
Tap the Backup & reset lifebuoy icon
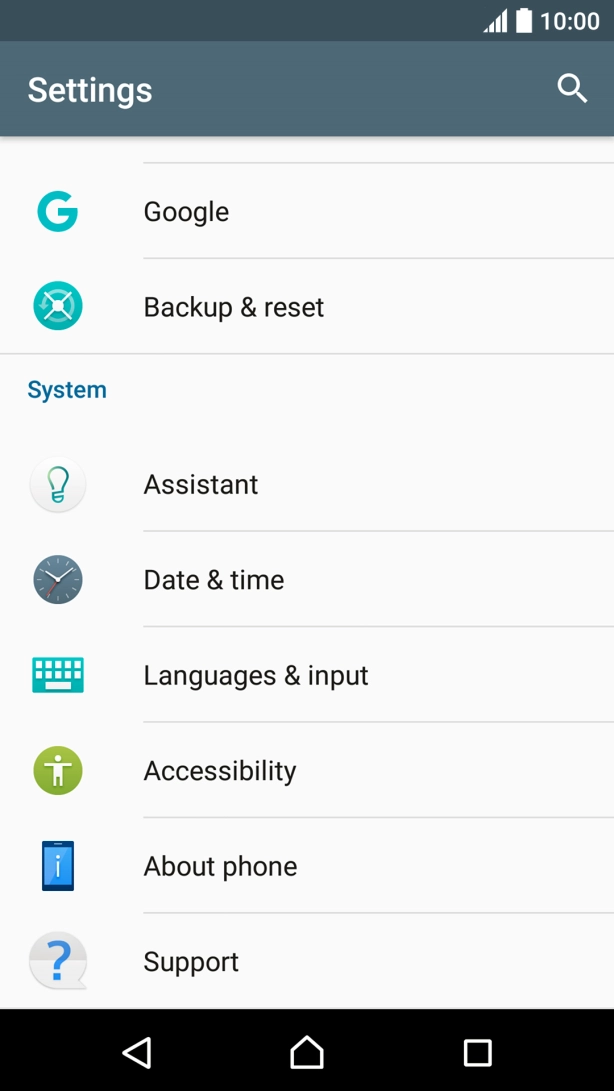[58, 307]
